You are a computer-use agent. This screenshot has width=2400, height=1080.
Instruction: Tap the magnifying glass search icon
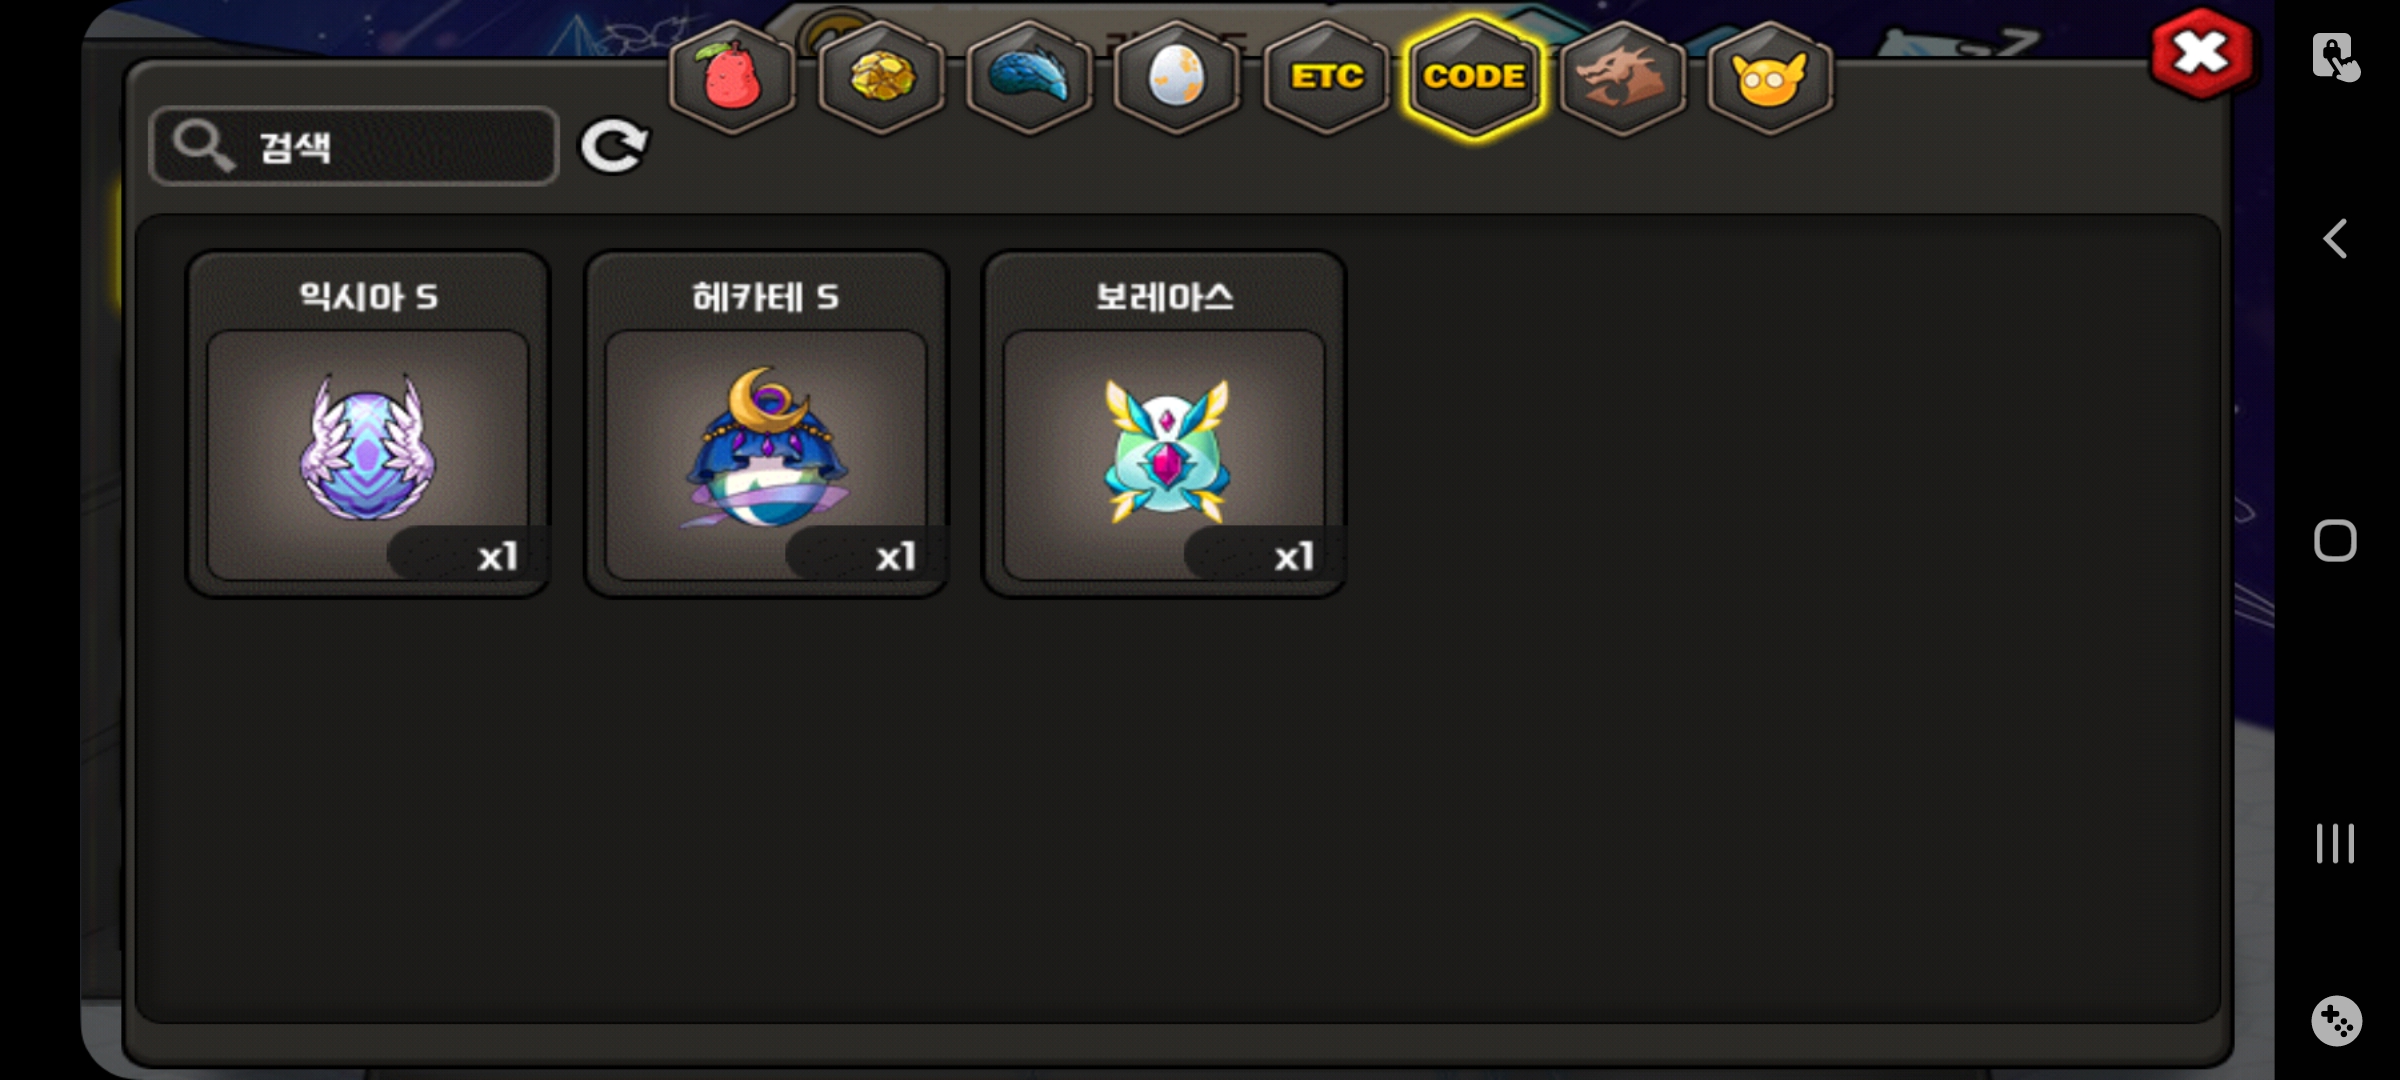tap(203, 146)
